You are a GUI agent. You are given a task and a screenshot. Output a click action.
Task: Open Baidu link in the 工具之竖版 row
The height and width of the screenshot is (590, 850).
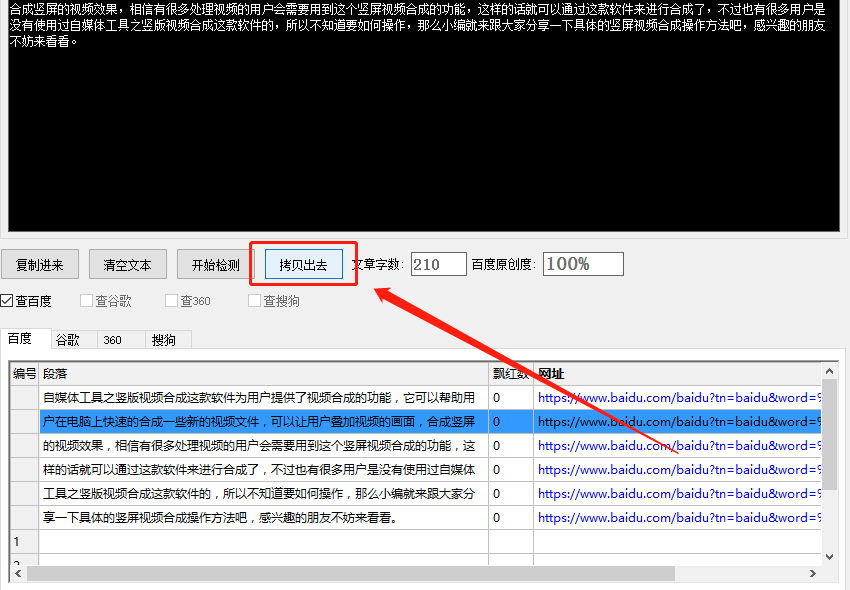[x=679, y=493]
